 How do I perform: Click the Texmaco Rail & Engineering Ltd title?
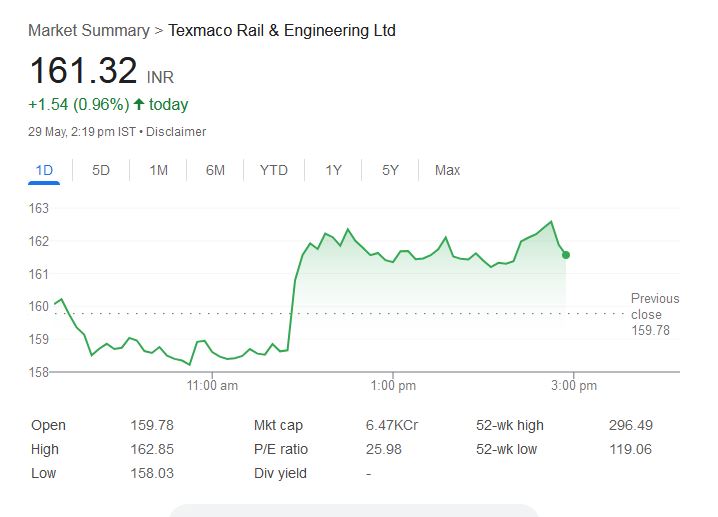(282, 31)
